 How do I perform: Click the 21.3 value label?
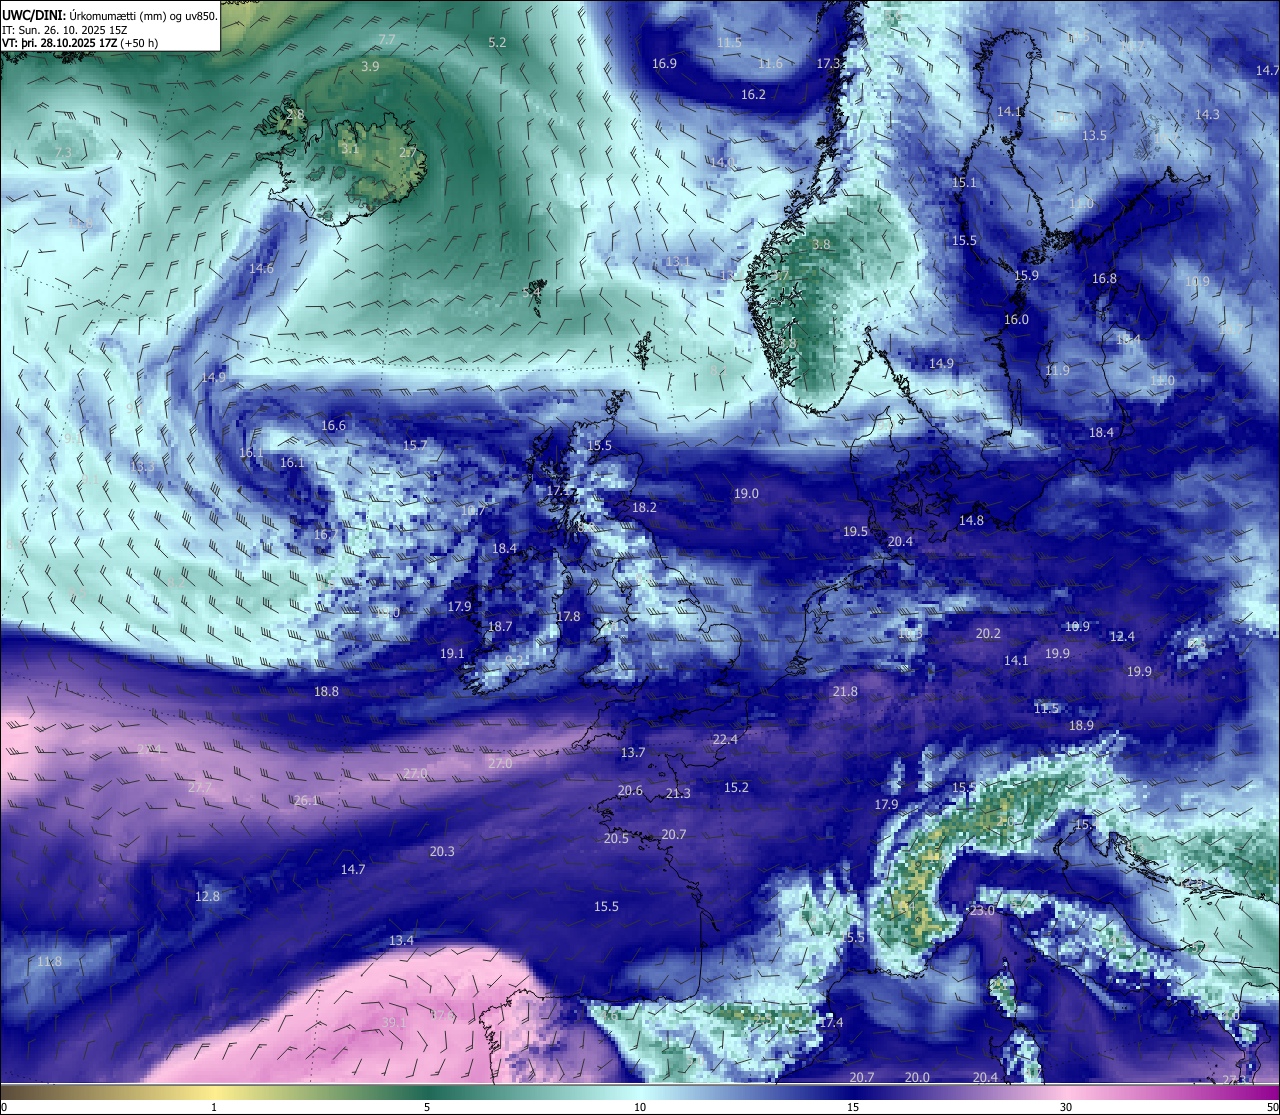[x=678, y=793]
